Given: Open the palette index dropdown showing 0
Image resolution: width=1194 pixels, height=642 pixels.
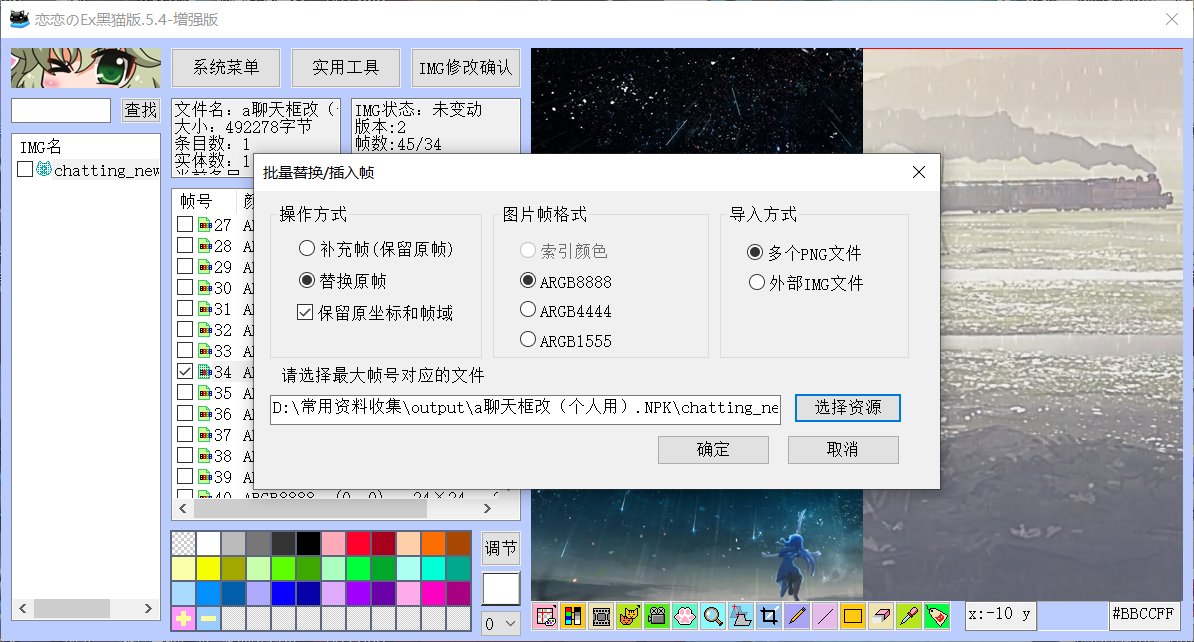Looking at the screenshot, I should (501, 624).
